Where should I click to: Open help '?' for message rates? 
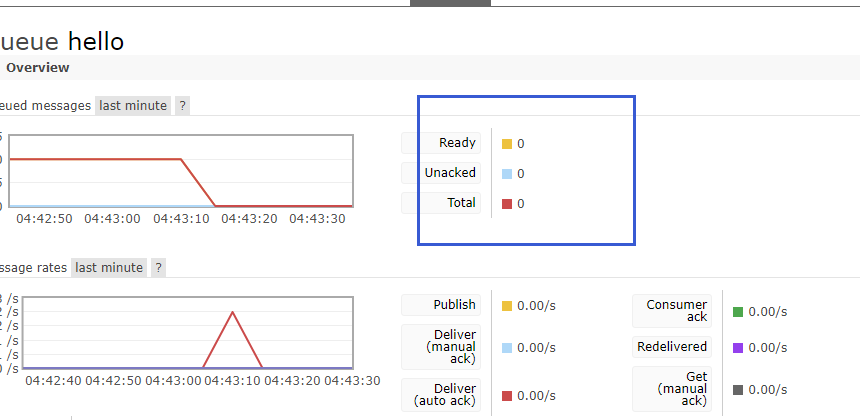click(159, 268)
